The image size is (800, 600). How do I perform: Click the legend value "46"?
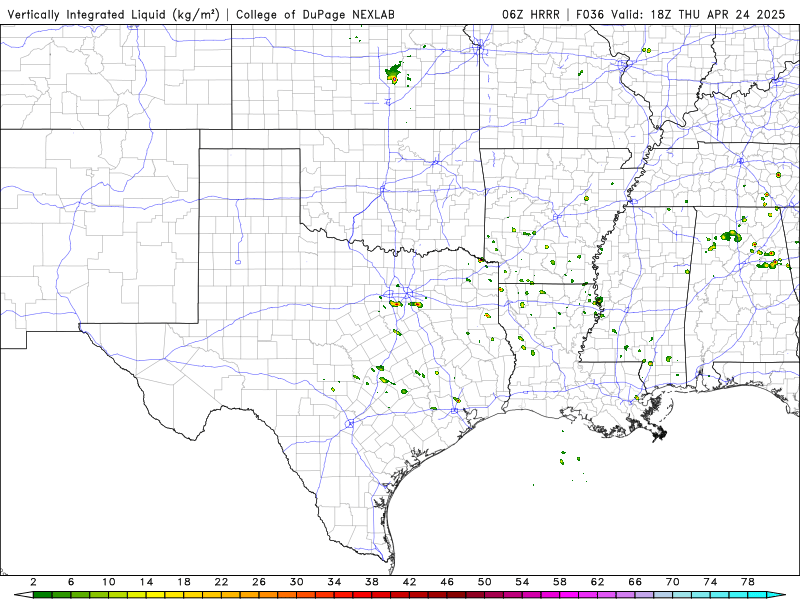point(447,582)
